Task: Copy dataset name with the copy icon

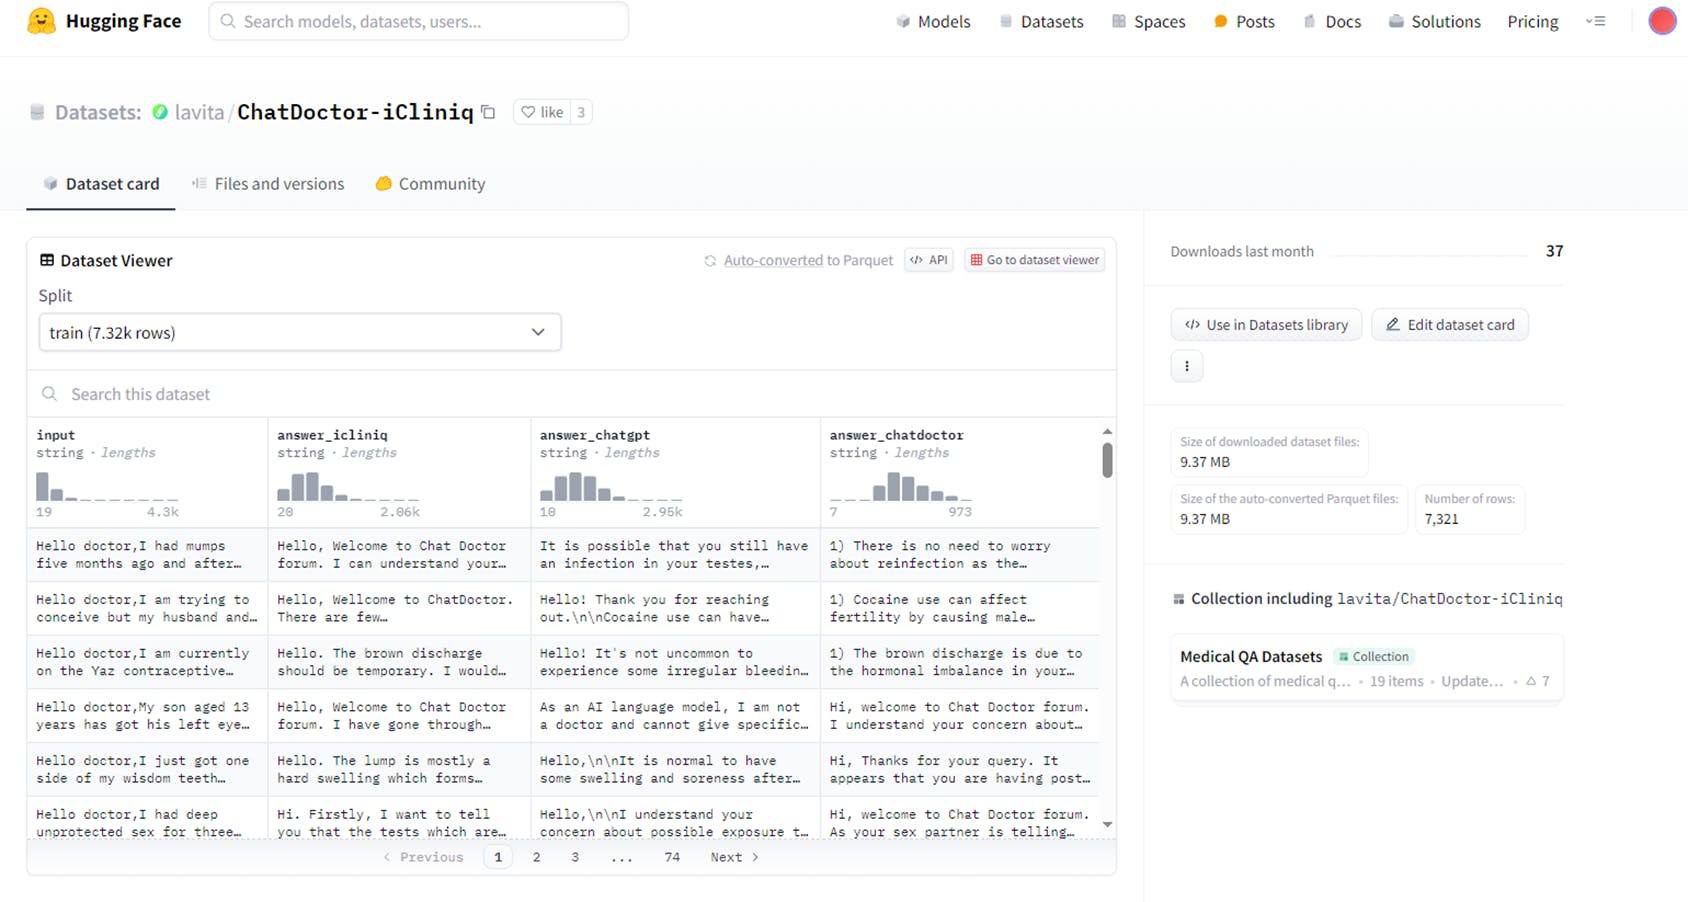Action: tap(489, 112)
